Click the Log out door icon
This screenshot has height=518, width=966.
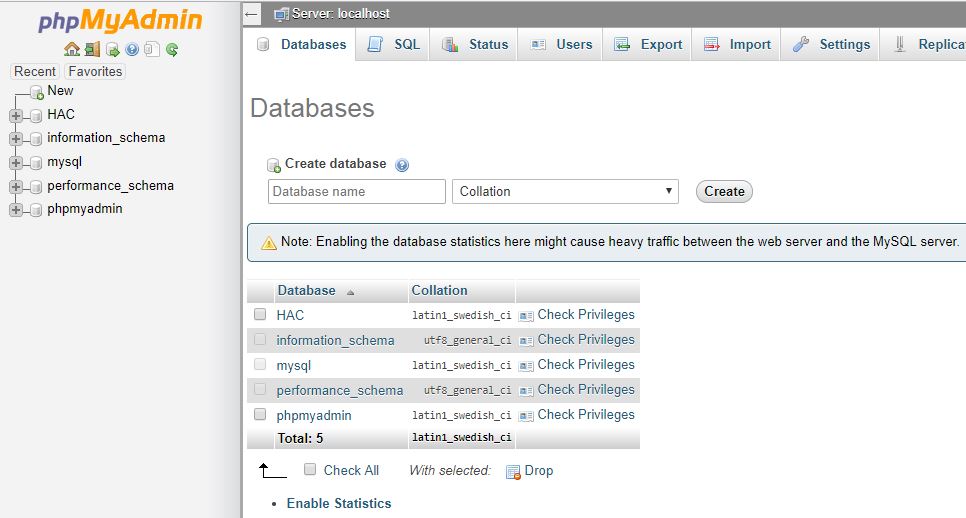click(92, 49)
